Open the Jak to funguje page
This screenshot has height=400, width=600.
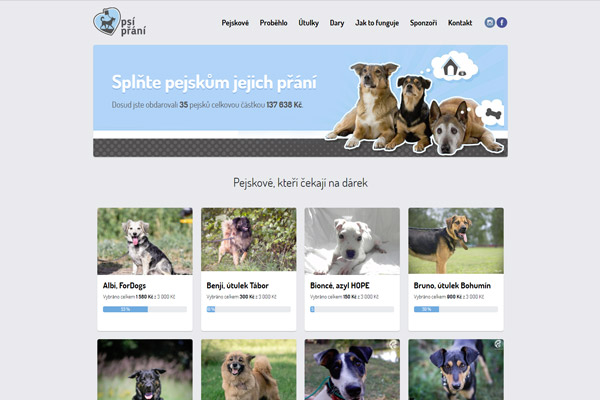tap(377, 23)
